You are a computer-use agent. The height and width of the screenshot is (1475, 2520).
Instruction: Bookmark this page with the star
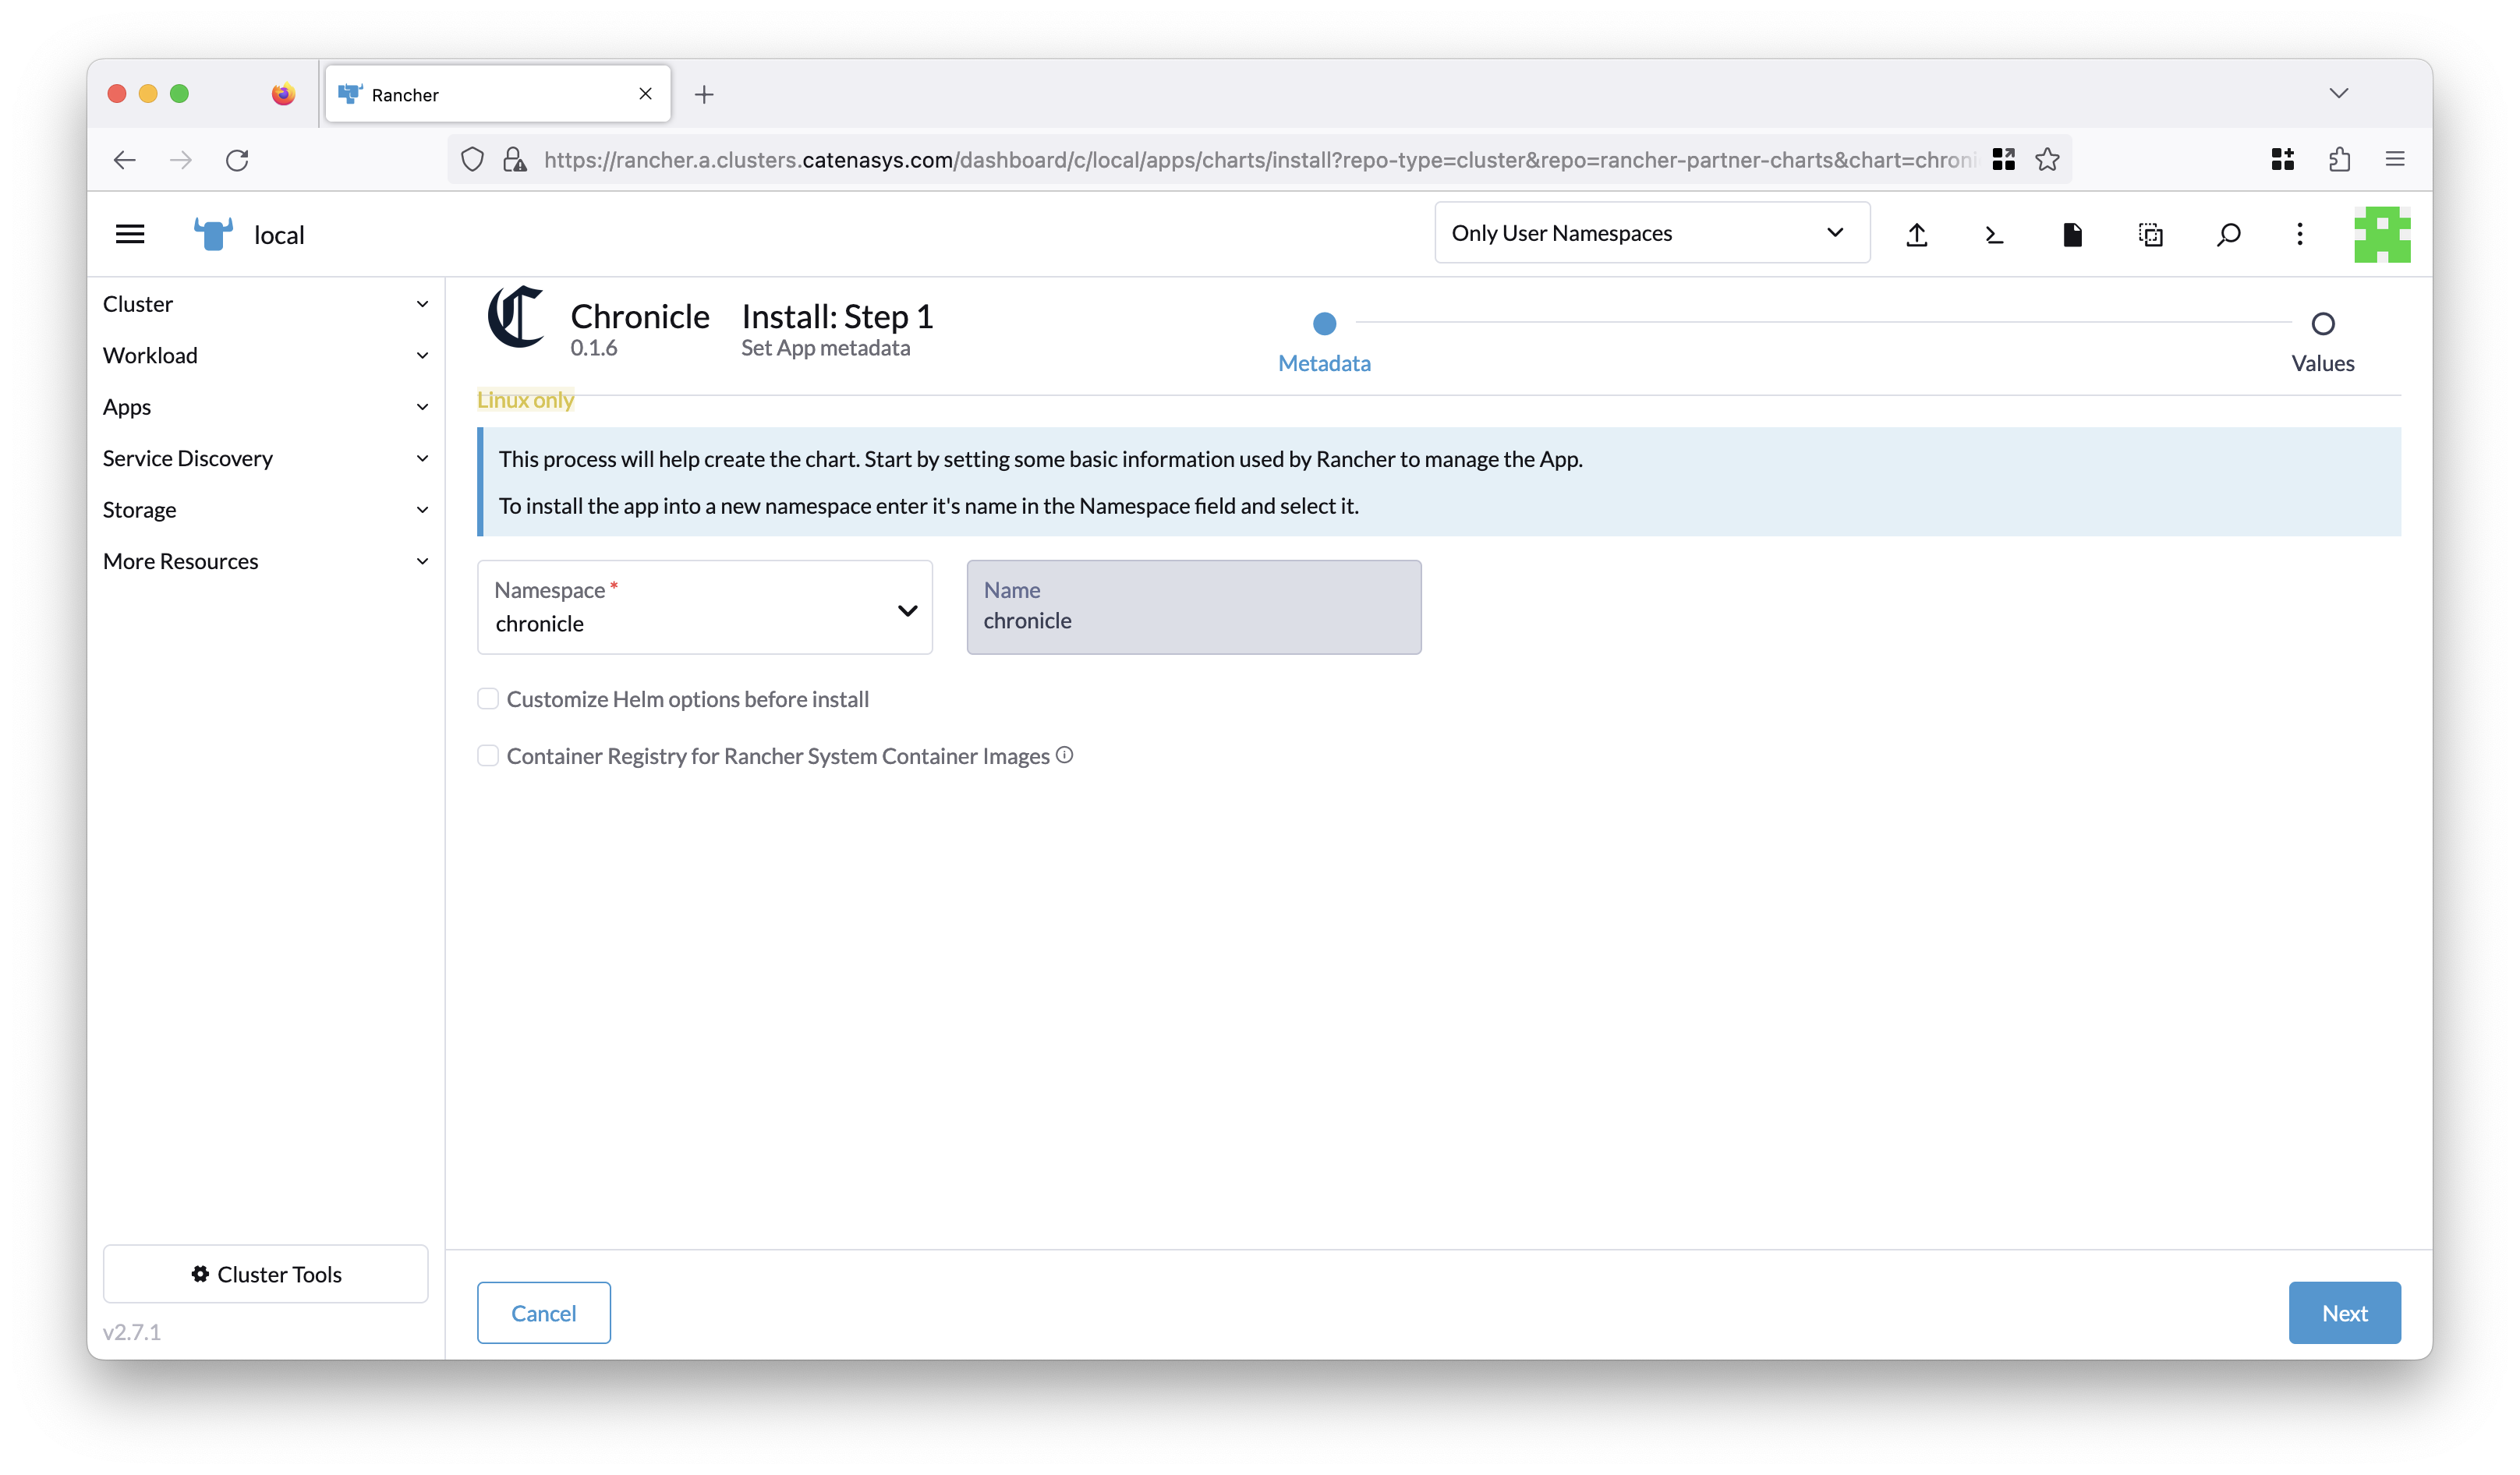click(x=2047, y=159)
